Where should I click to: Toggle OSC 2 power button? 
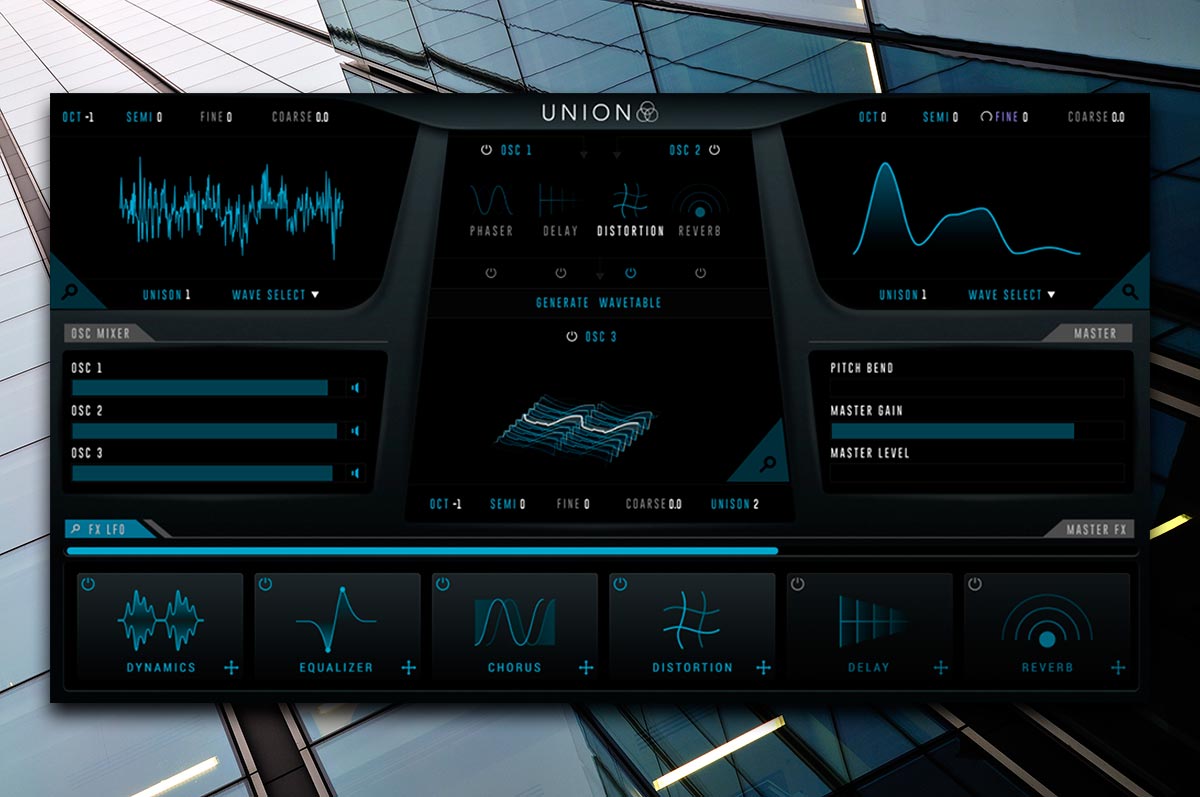pyautogui.click(x=714, y=150)
